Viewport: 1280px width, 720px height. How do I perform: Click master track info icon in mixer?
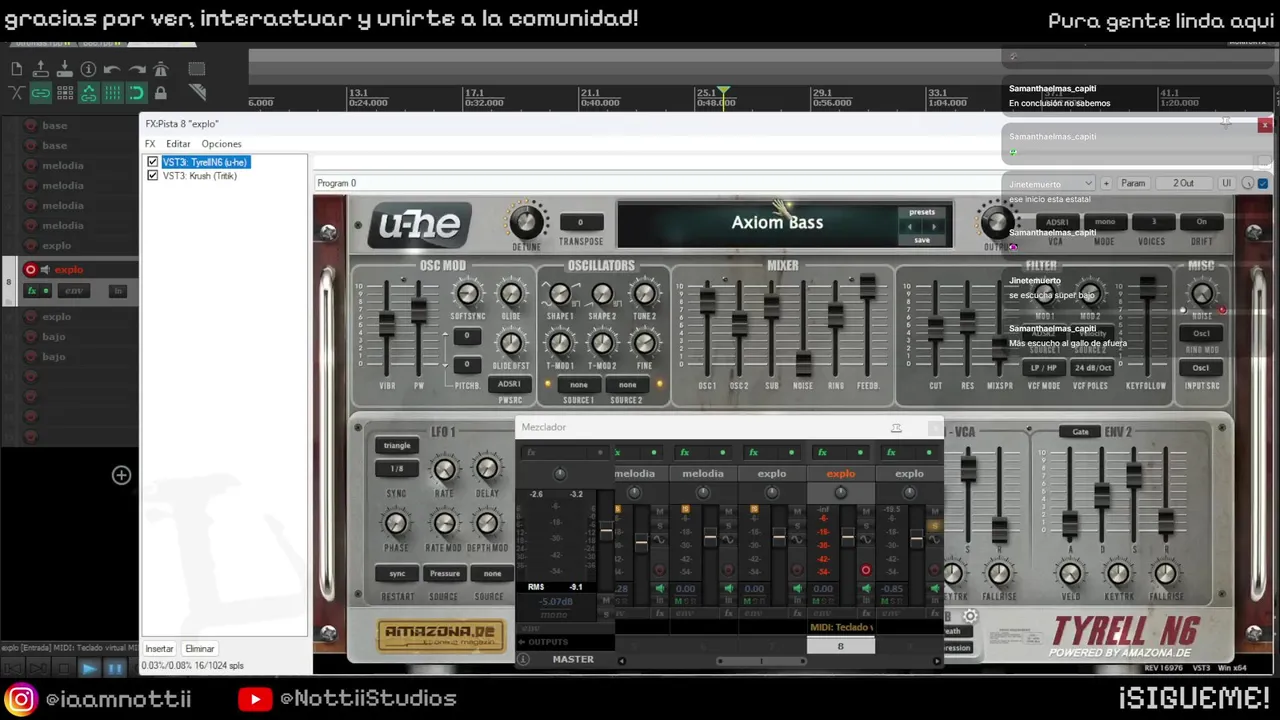(523, 659)
